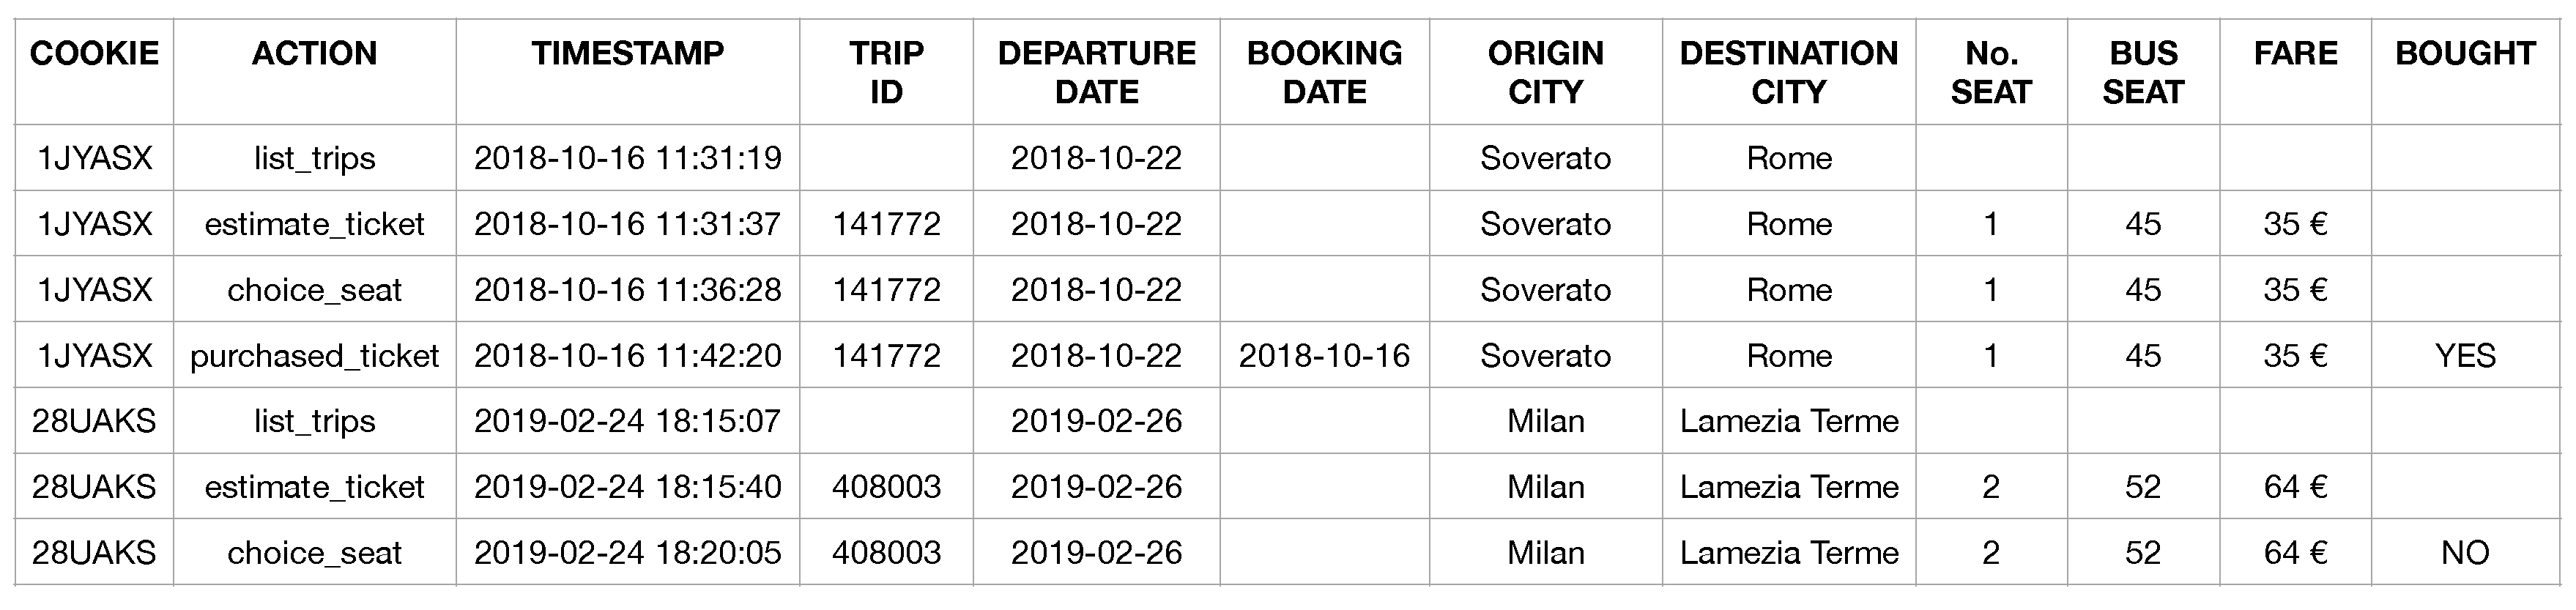Click the TIMESTAMP column header

(627, 54)
